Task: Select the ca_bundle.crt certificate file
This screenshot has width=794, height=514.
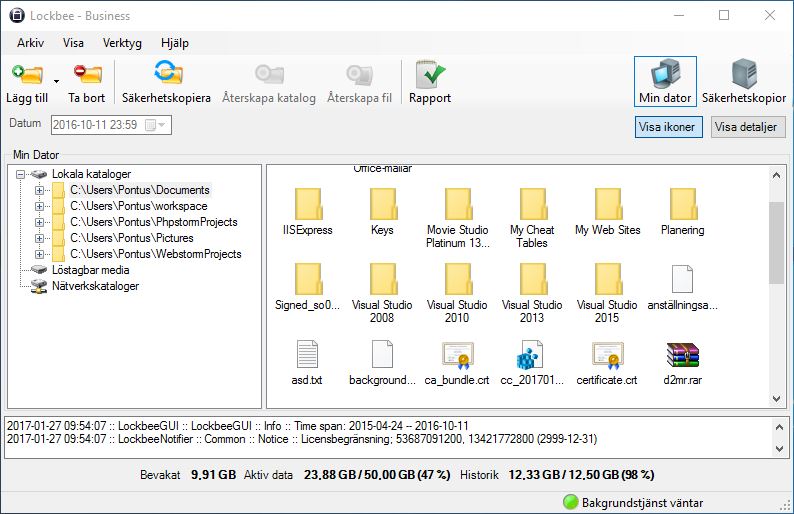Action: (x=458, y=354)
